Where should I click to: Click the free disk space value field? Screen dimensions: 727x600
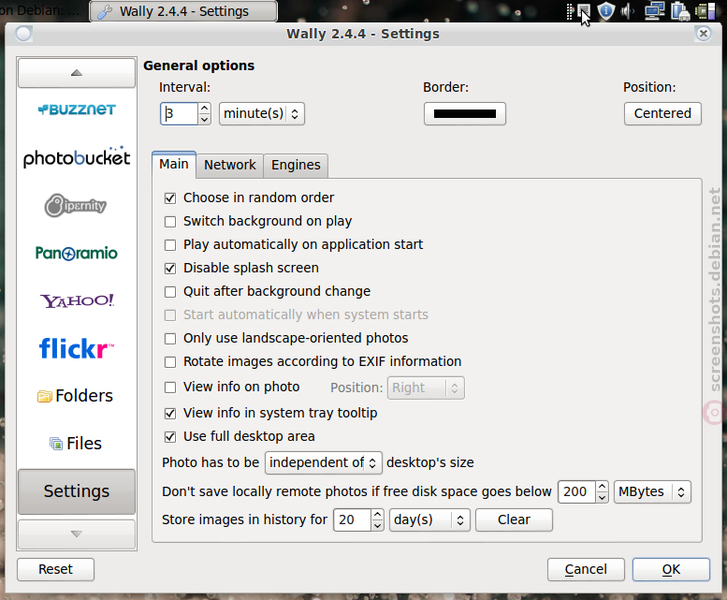coord(577,492)
